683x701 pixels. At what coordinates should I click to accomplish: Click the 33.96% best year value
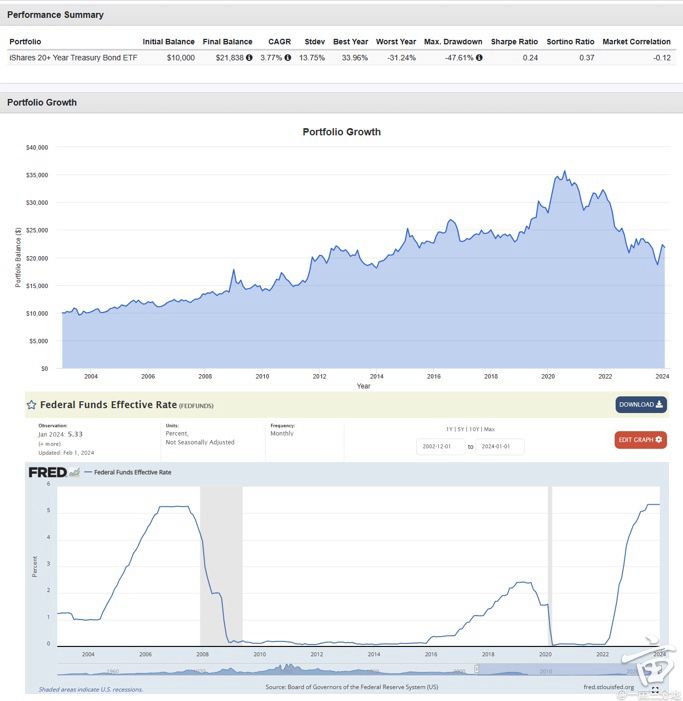click(355, 58)
